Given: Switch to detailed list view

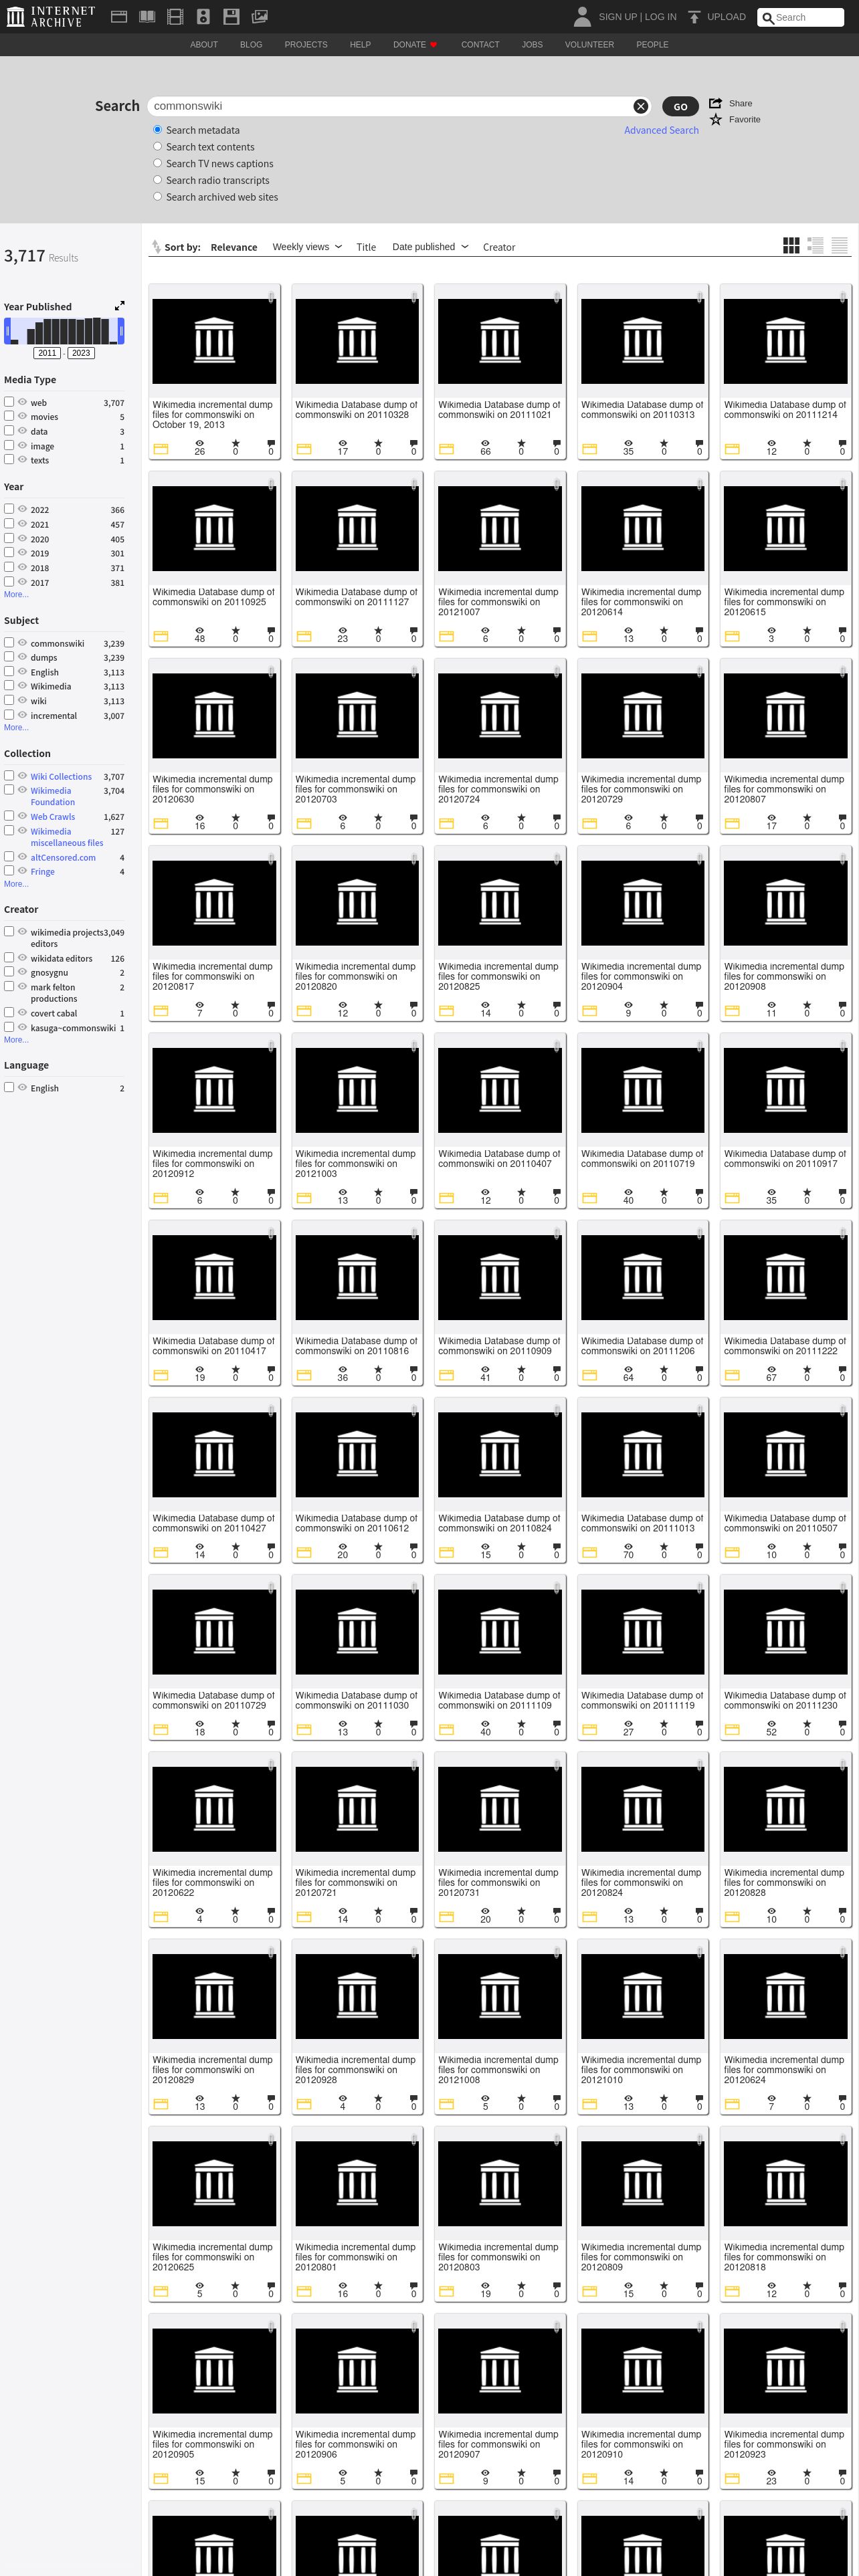Looking at the screenshot, I should coord(815,246).
